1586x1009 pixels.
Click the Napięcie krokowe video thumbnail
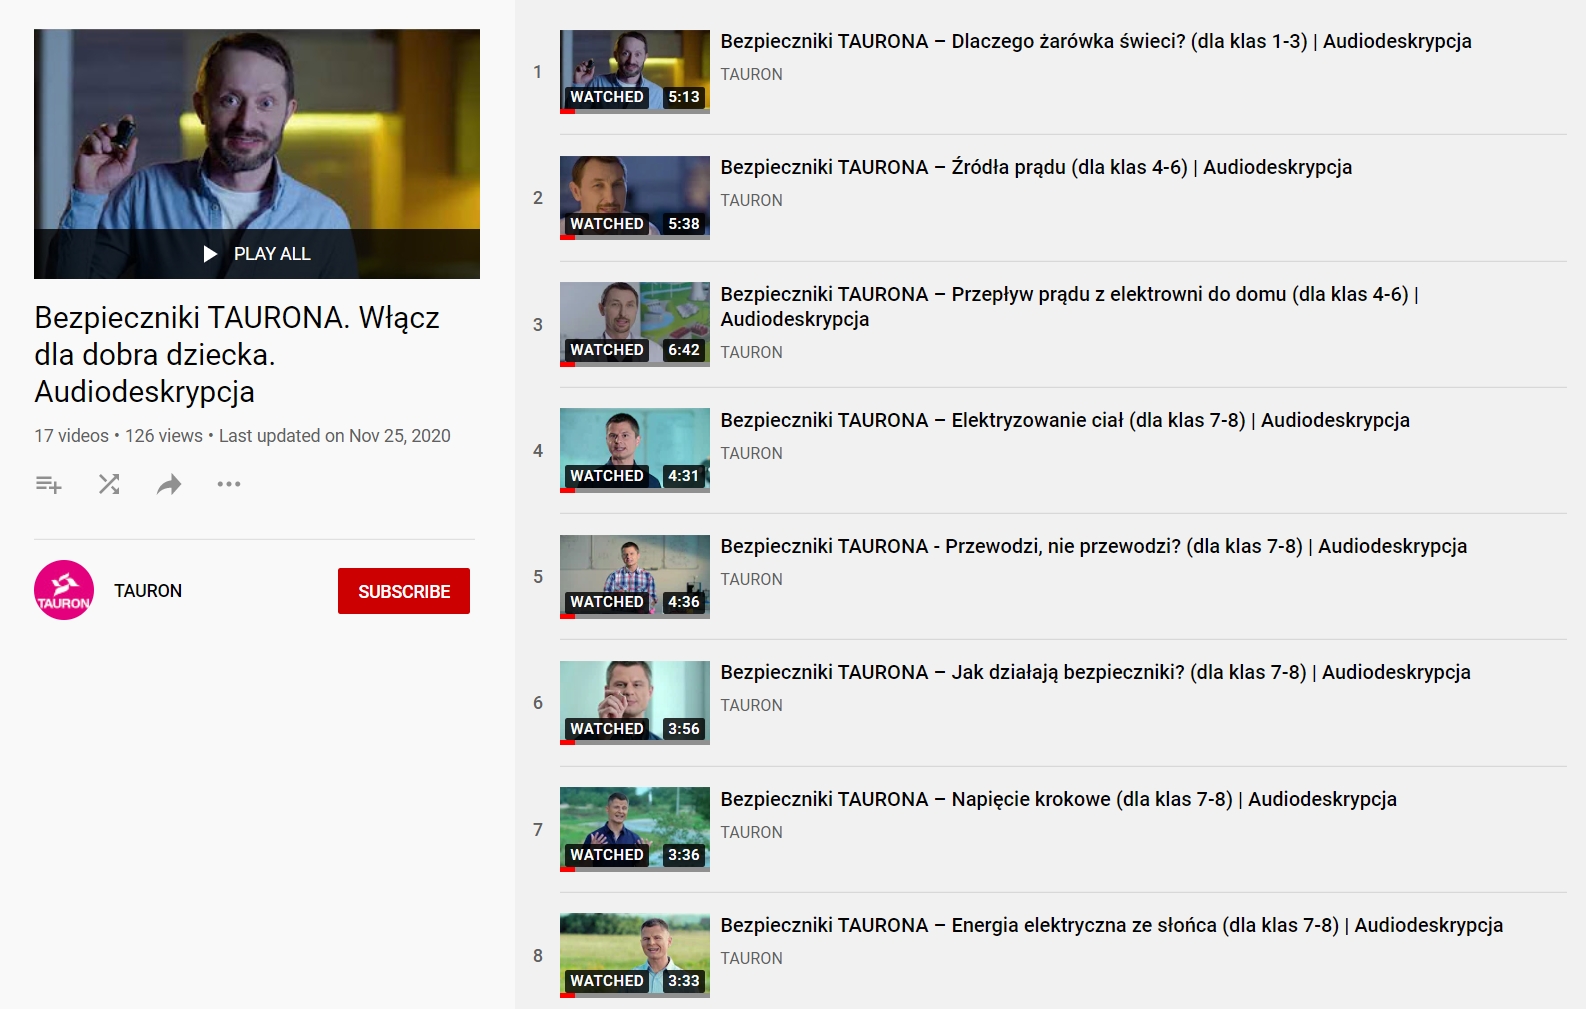tap(634, 829)
